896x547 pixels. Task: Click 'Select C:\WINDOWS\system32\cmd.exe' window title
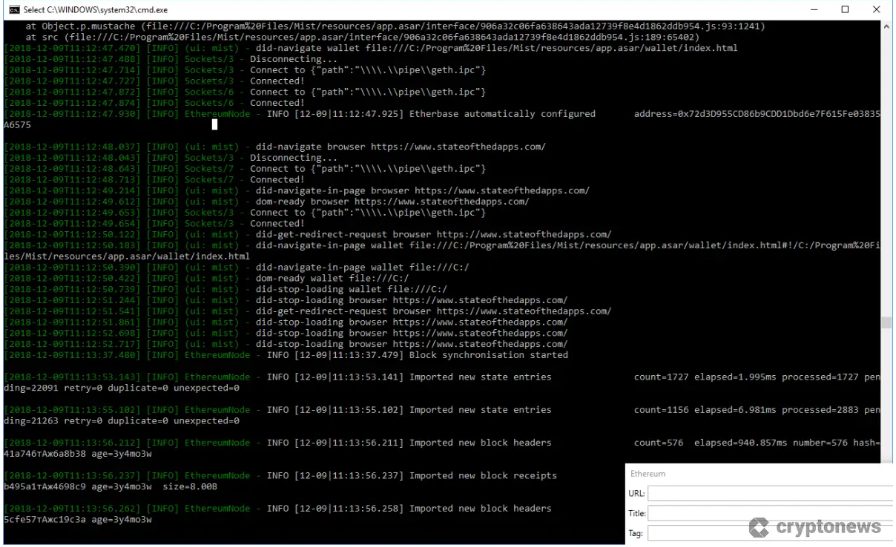[x=95, y=9]
